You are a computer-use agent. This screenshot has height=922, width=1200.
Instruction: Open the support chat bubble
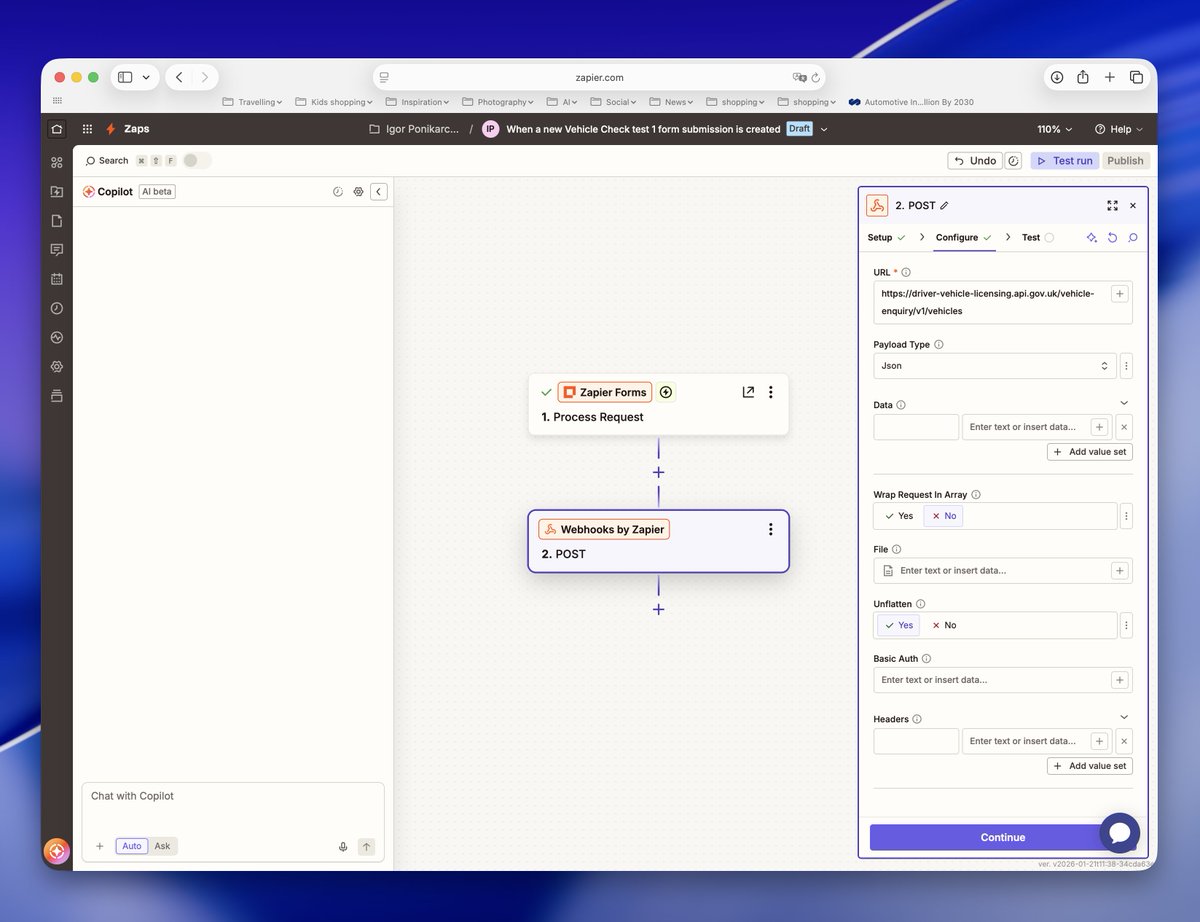pyautogui.click(x=1119, y=832)
